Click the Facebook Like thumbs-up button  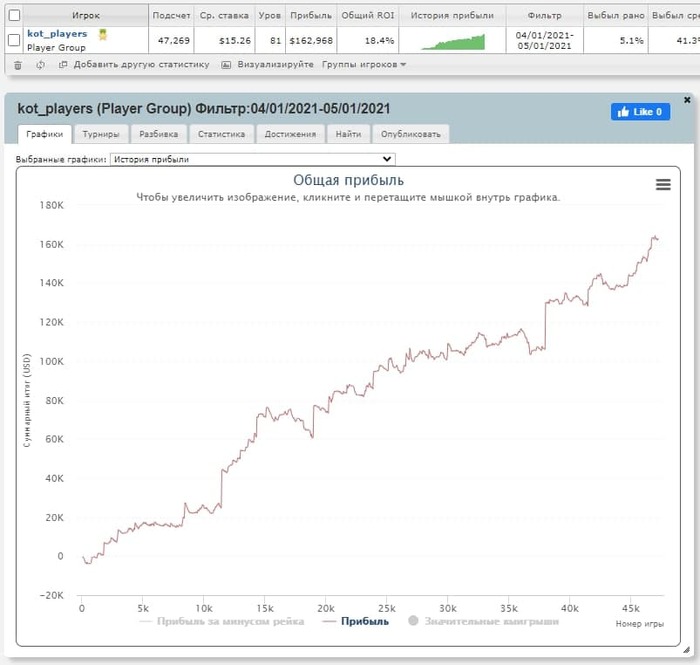point(640,112)
